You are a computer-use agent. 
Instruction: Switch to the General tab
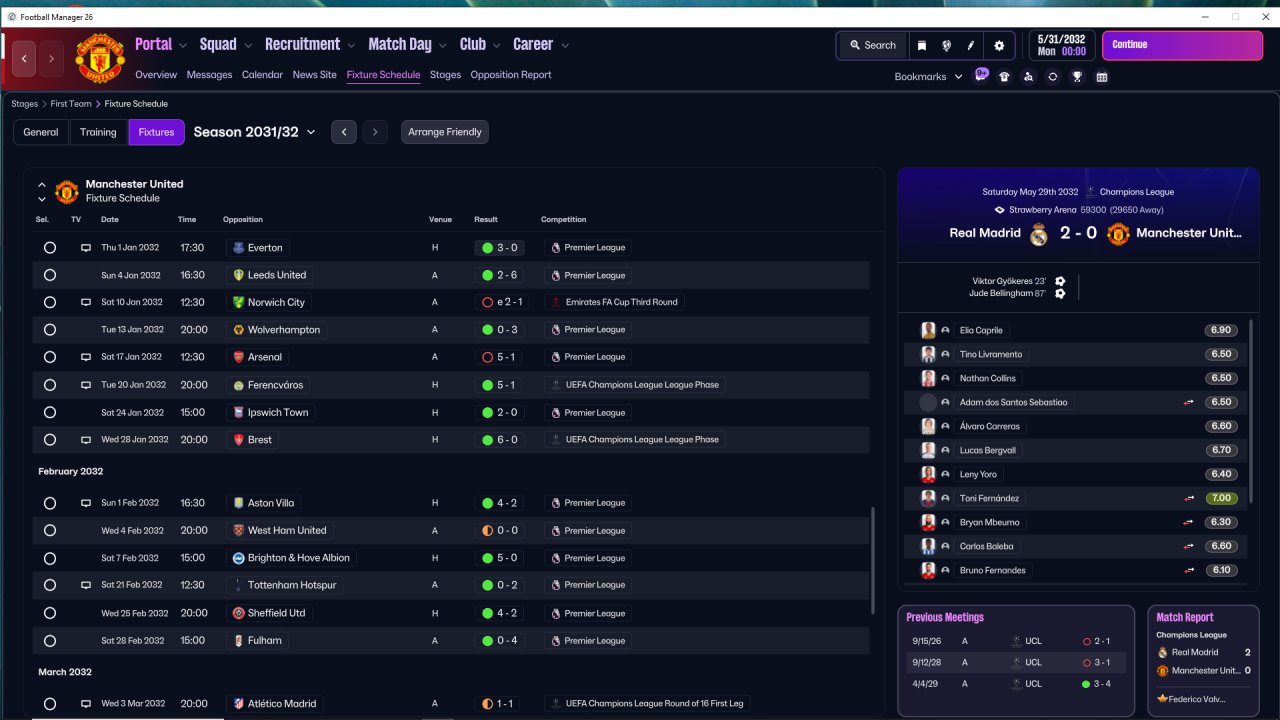tap(41, 132)
